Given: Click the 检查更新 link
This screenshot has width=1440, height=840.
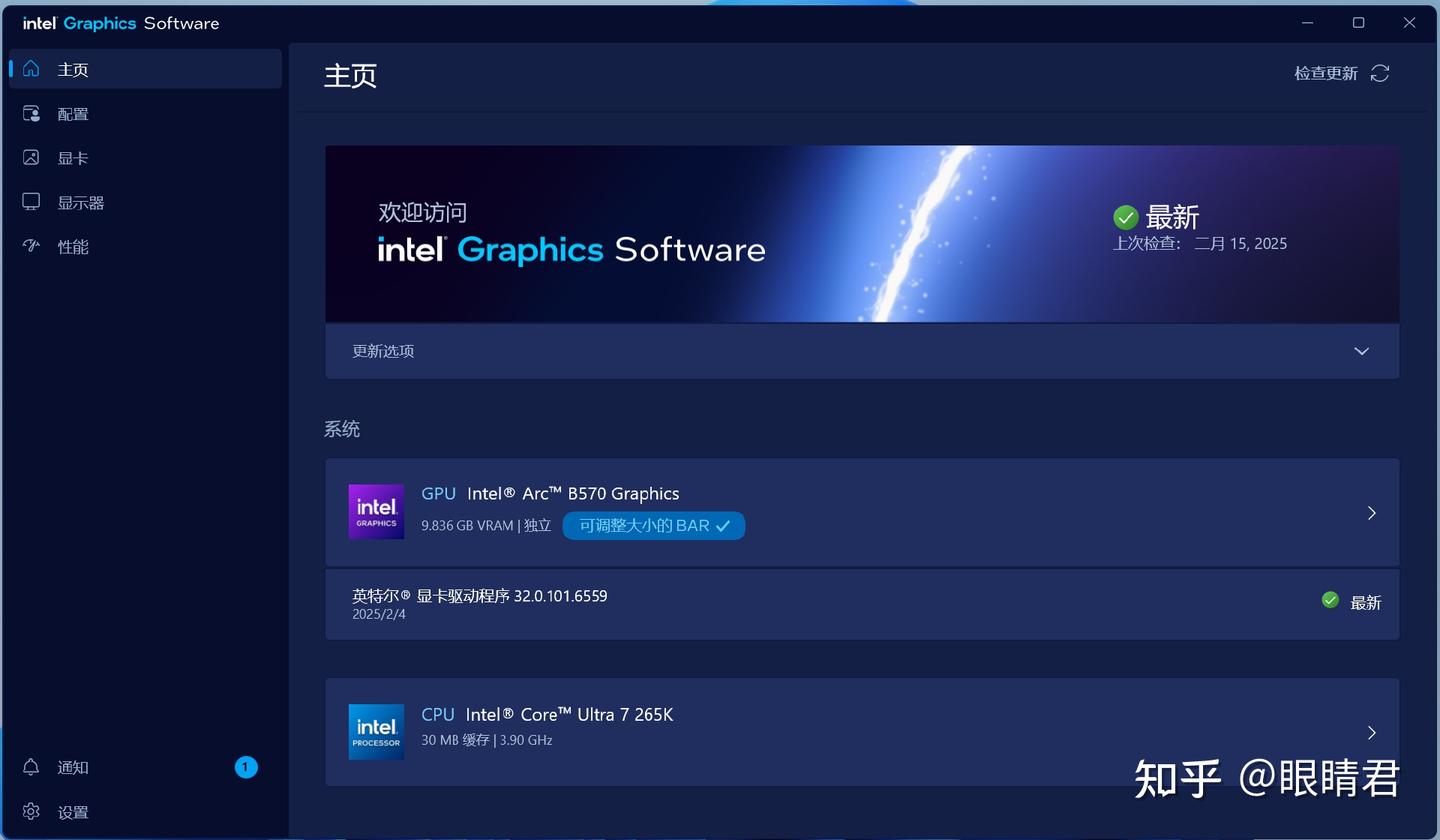Looking at the screenshot, I should tap(1325, 73).
